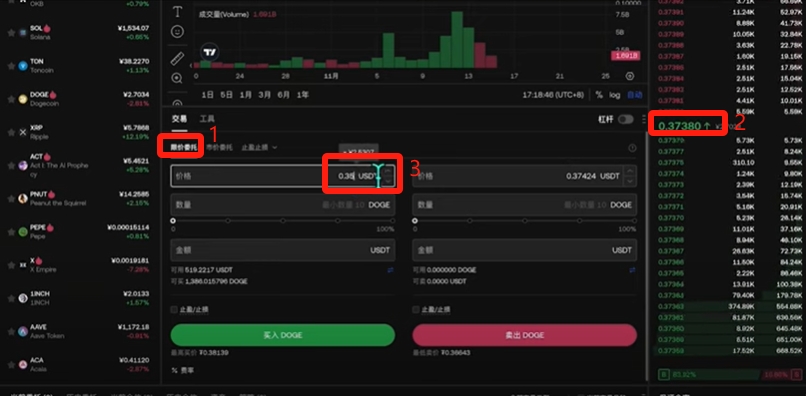Screen dimensions: 806x396
Task: Click the TradingView logo on the chart
Action: [210, 52]
